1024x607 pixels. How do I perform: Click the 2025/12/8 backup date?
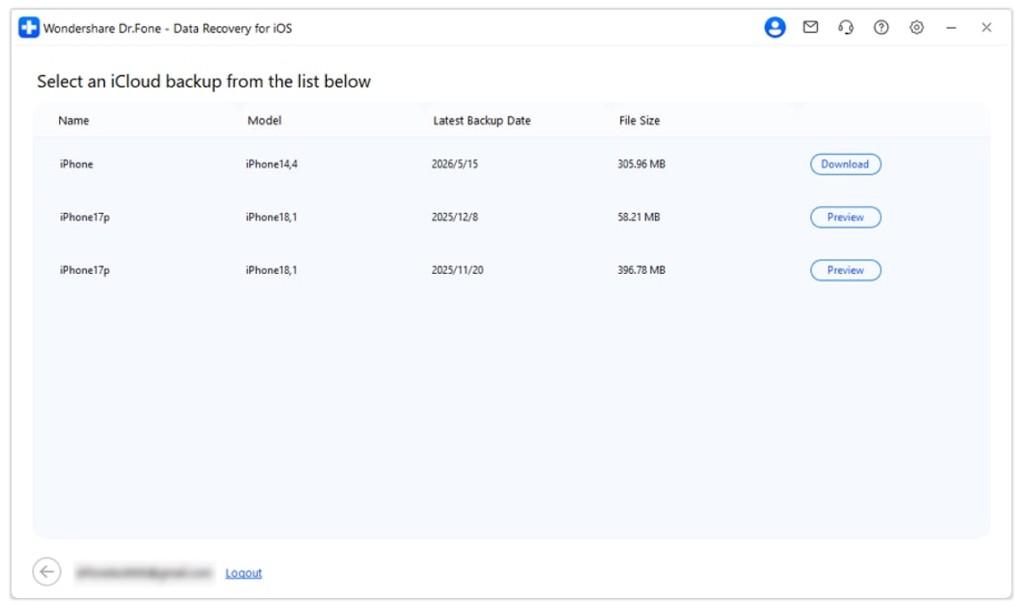[455, 217]
